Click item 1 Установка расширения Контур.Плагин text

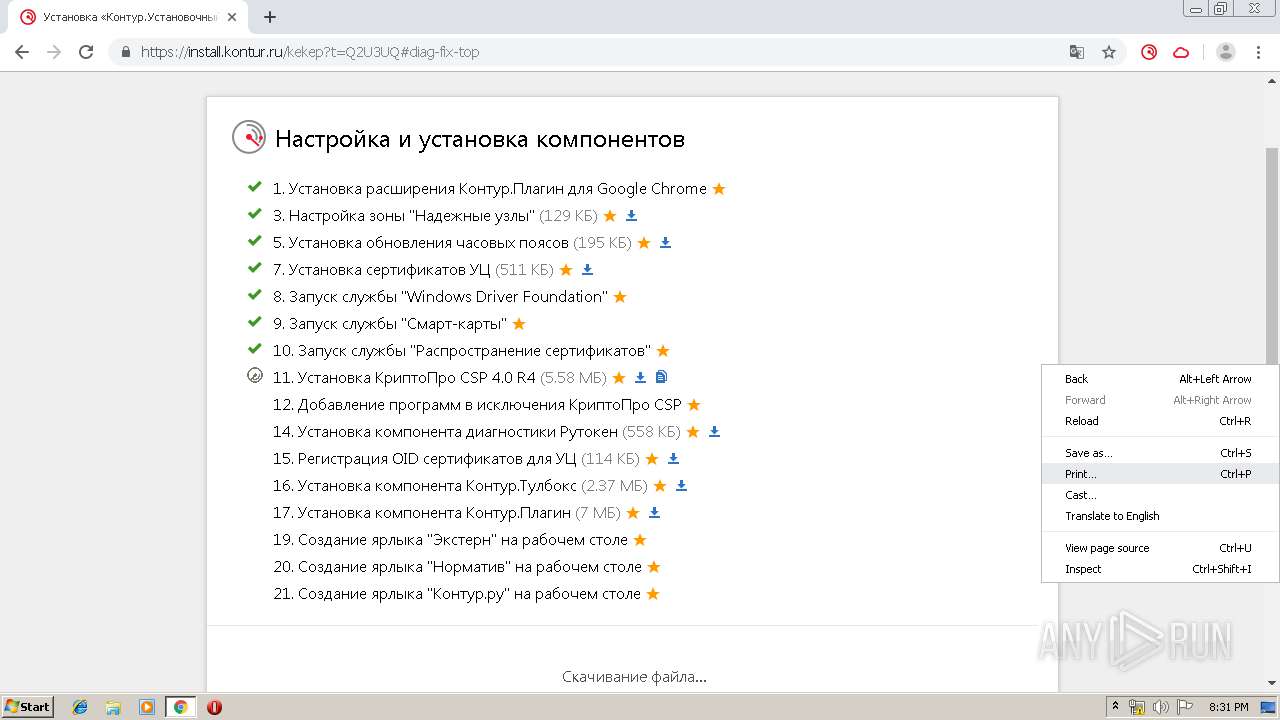point(490,189)
